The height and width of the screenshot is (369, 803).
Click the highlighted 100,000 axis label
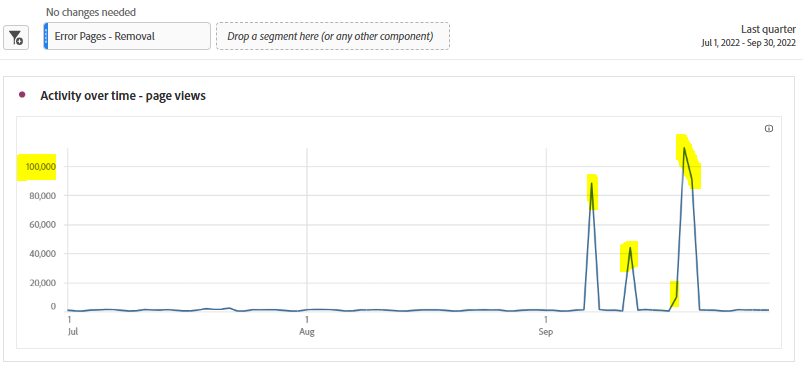pos(36,167)
